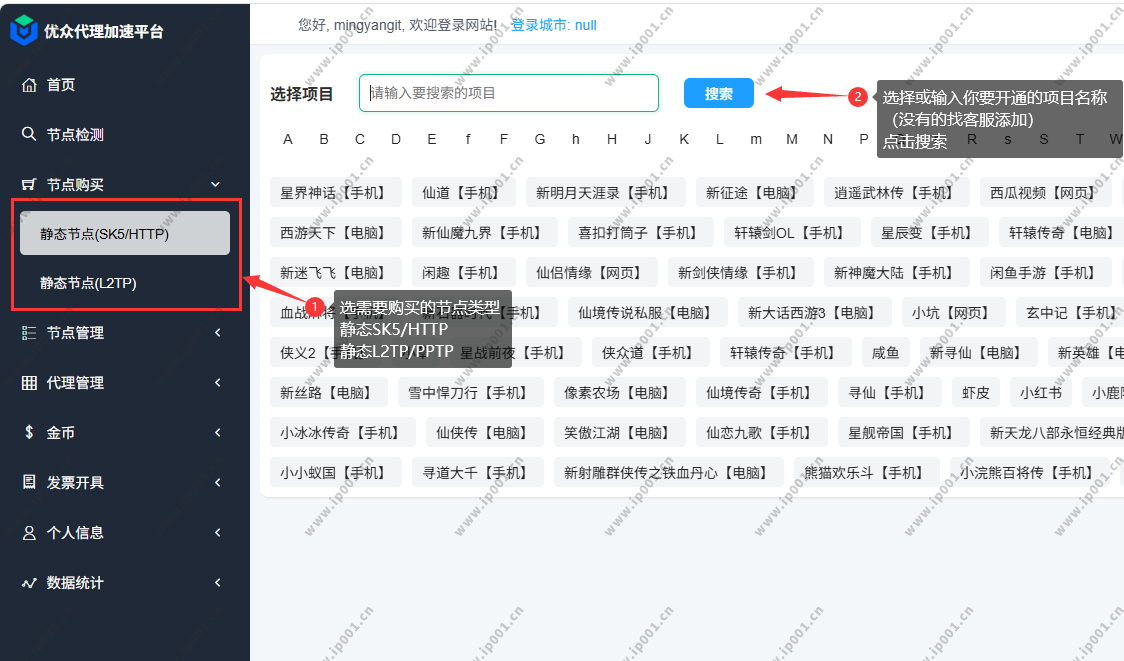The height and width of the screenshot is (661, 1124).
Task: Select project 像素农场【电脑】
Action: click(619, 393)
